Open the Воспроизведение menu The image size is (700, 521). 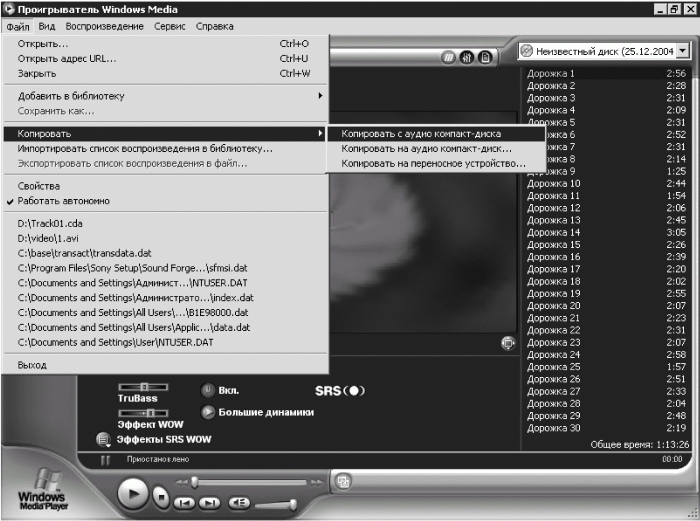point(105,26)
